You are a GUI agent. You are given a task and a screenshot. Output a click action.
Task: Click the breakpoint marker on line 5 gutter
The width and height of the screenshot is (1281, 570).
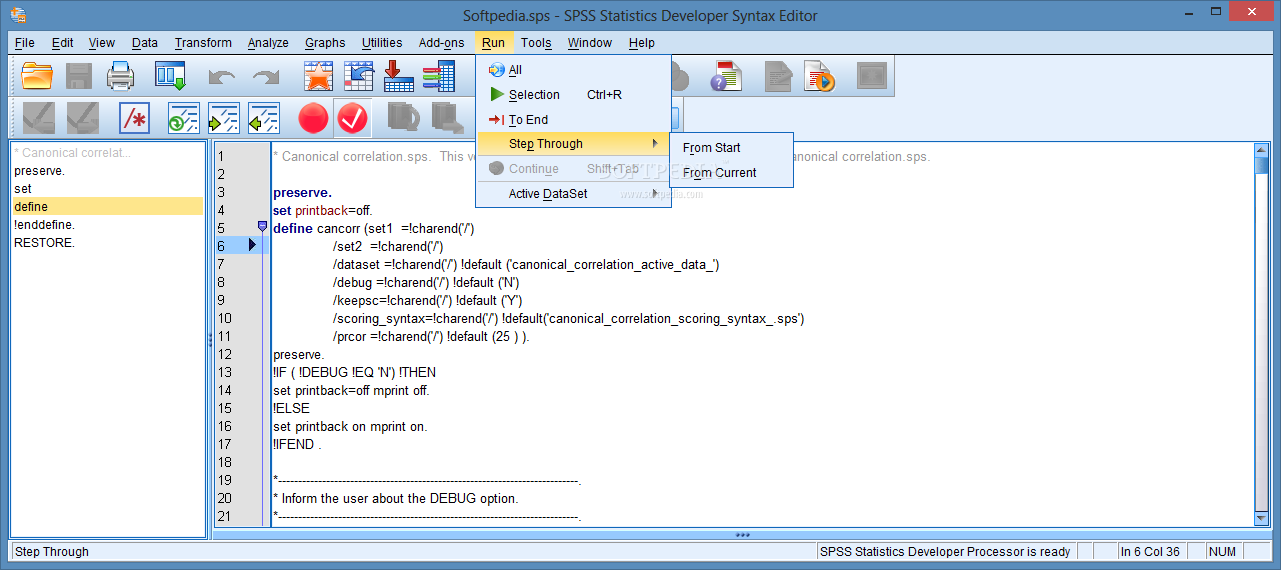click(x=262, y=227)
